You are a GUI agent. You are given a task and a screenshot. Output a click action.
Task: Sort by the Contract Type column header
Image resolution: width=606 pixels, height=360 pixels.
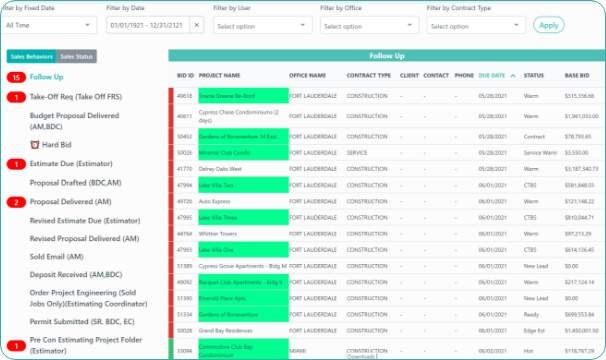pyautogui.click(x=369, y=75)
